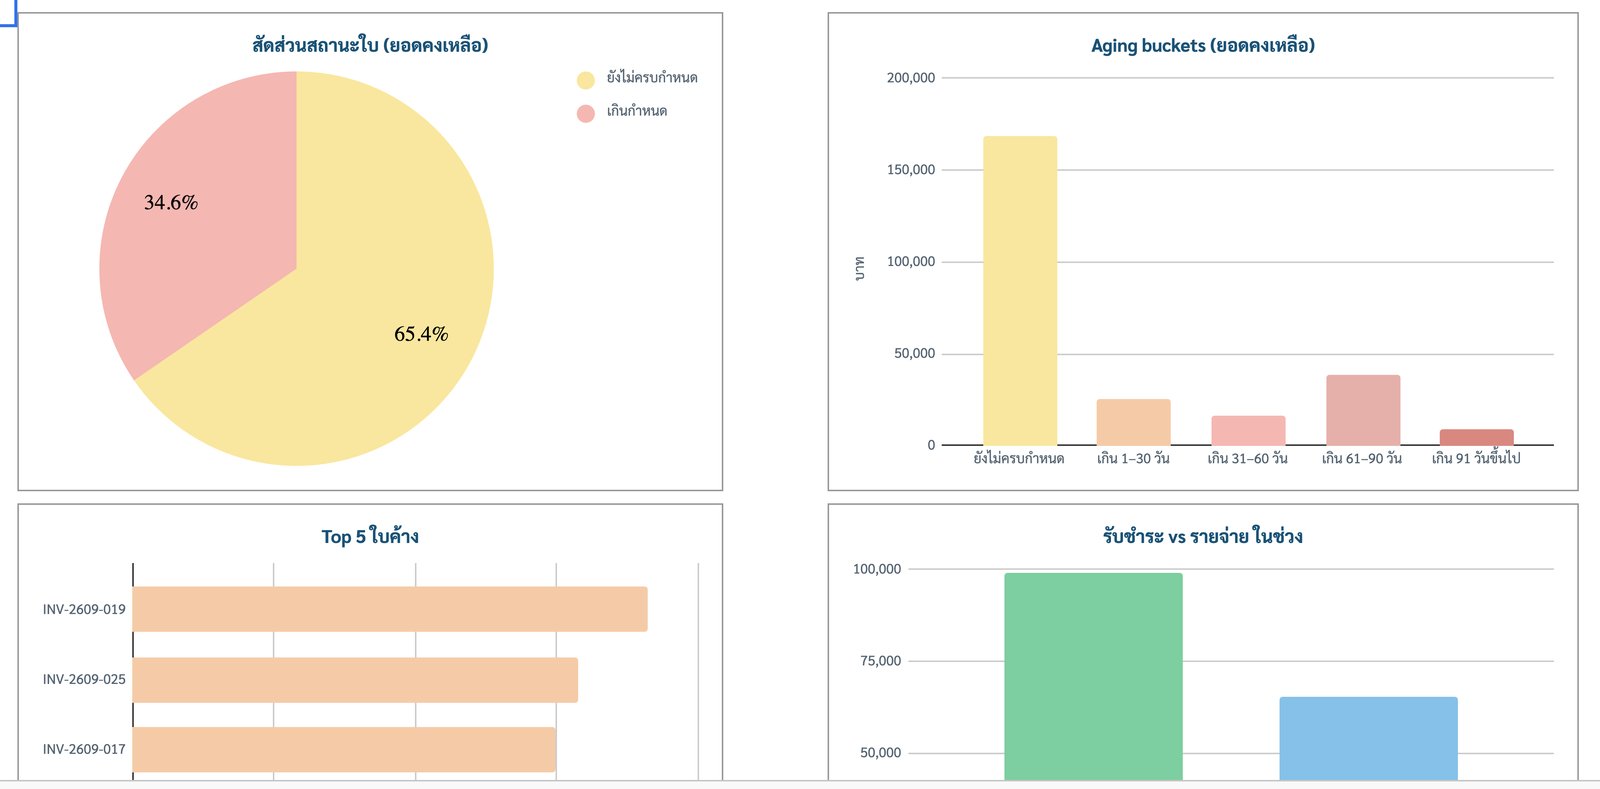Screen dimensions: 1600x789
Task: Click the bar for INV-2609-025
Action: 355,680
